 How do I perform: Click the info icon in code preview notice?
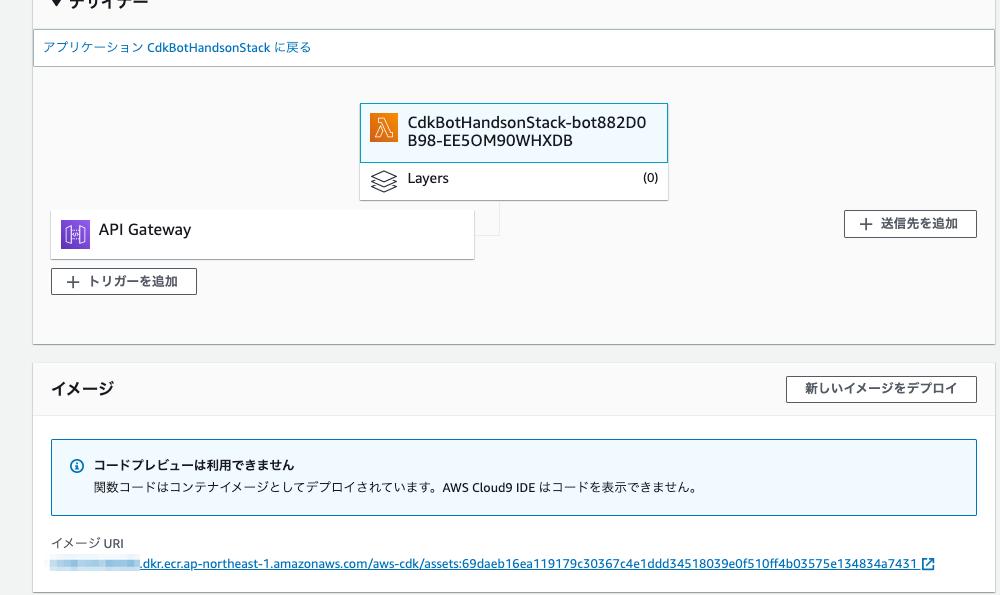[77, 466]
